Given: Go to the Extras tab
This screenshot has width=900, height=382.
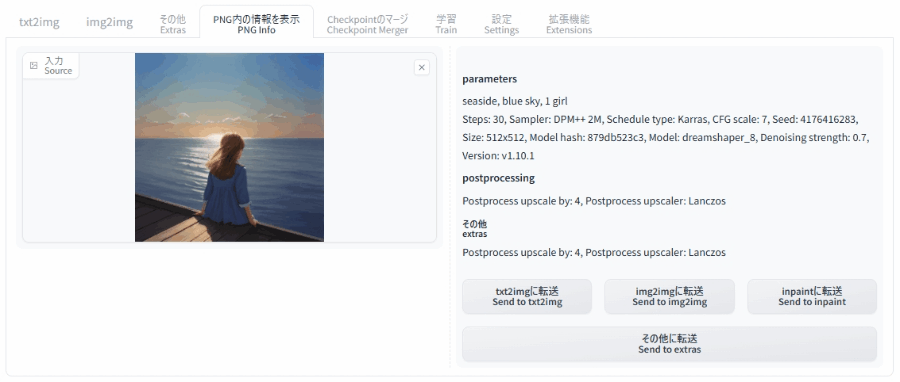Looking at the screenshot, I should click(173, 24).
